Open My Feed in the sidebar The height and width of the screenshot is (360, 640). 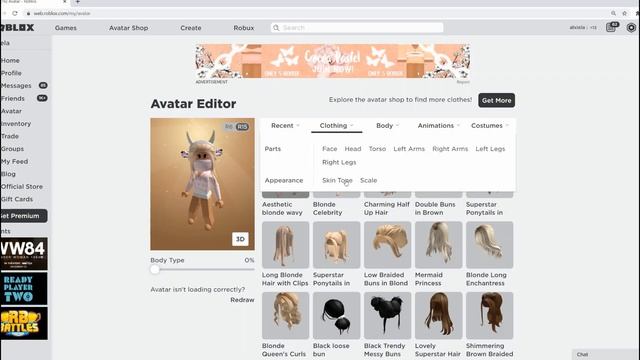tap(14, 162)
